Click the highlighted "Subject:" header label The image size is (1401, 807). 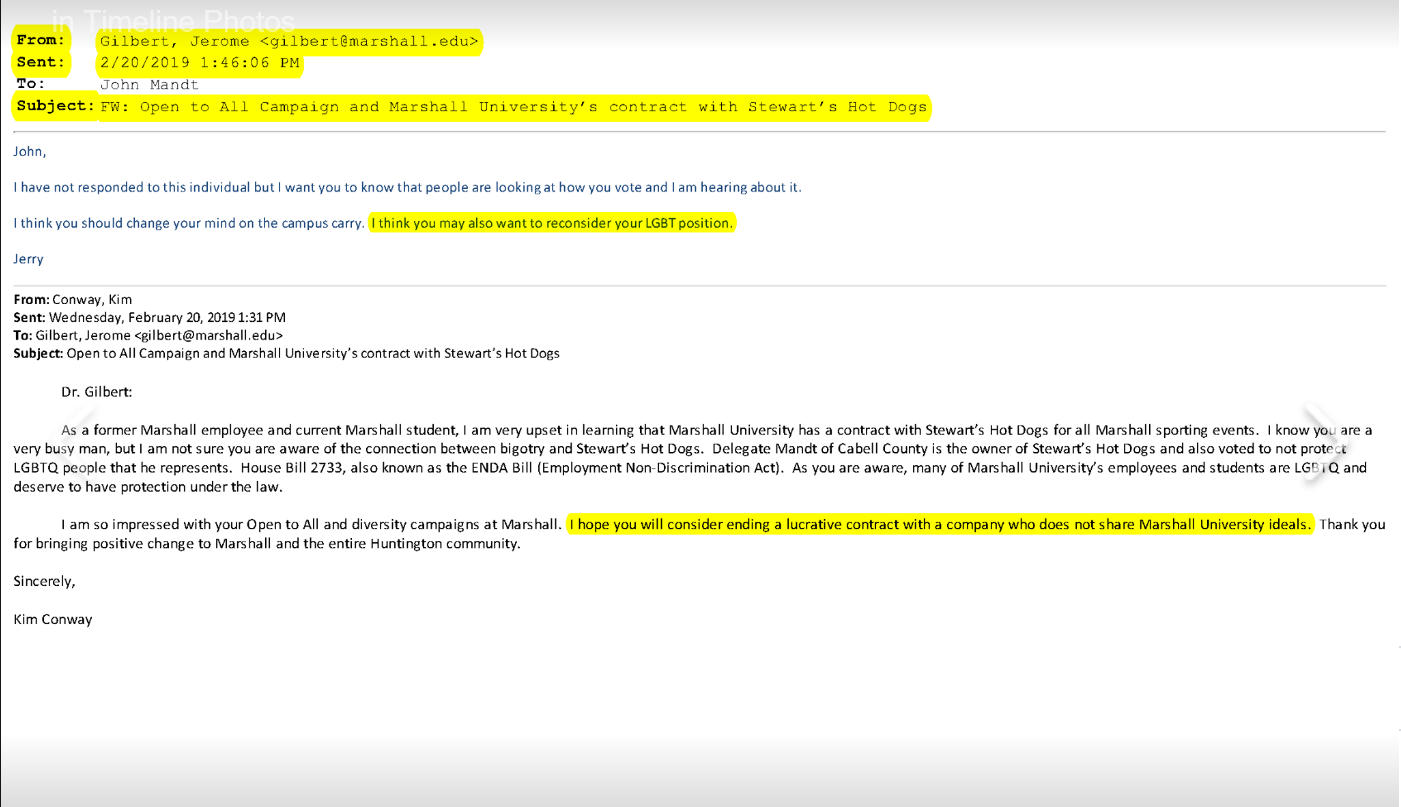(55, 107)
